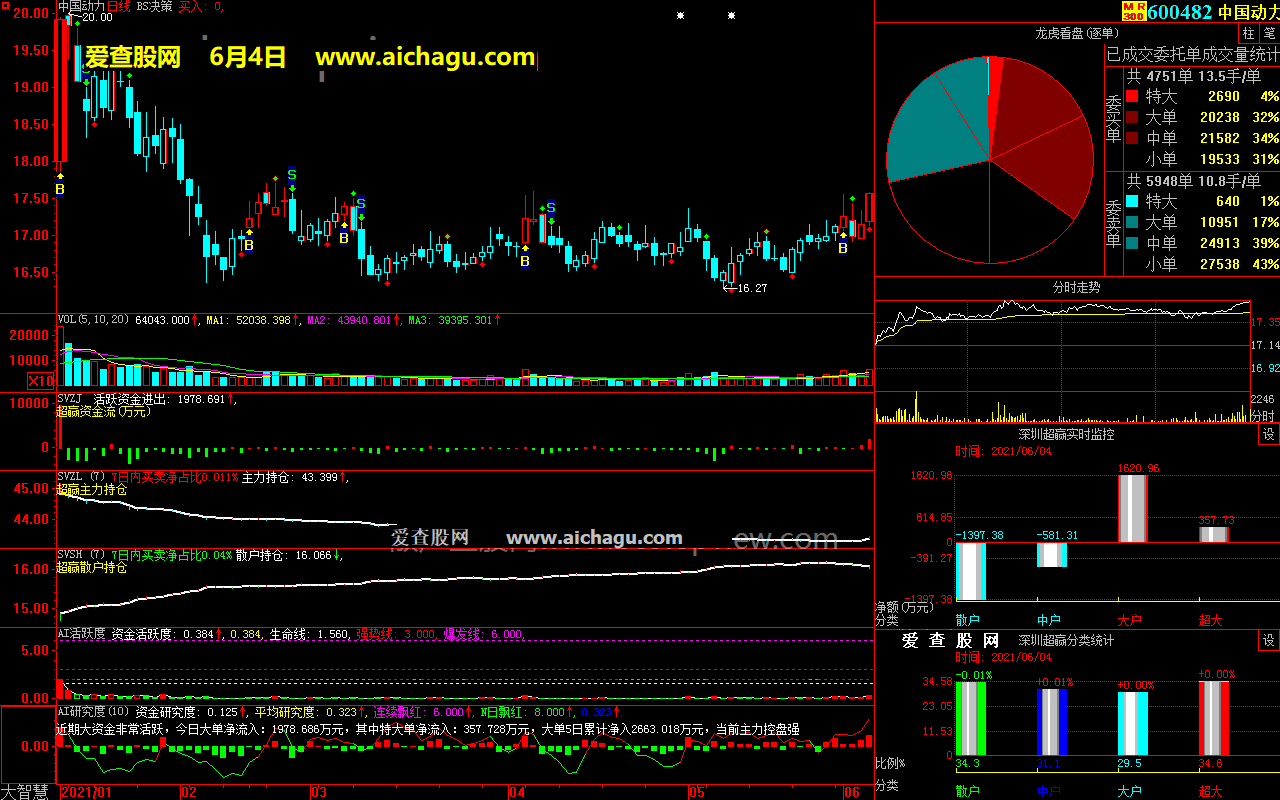The height and width of the screenshot is (800, 1280).
Task: Click the 16.27 lowest price annotation
Action: 751,288
